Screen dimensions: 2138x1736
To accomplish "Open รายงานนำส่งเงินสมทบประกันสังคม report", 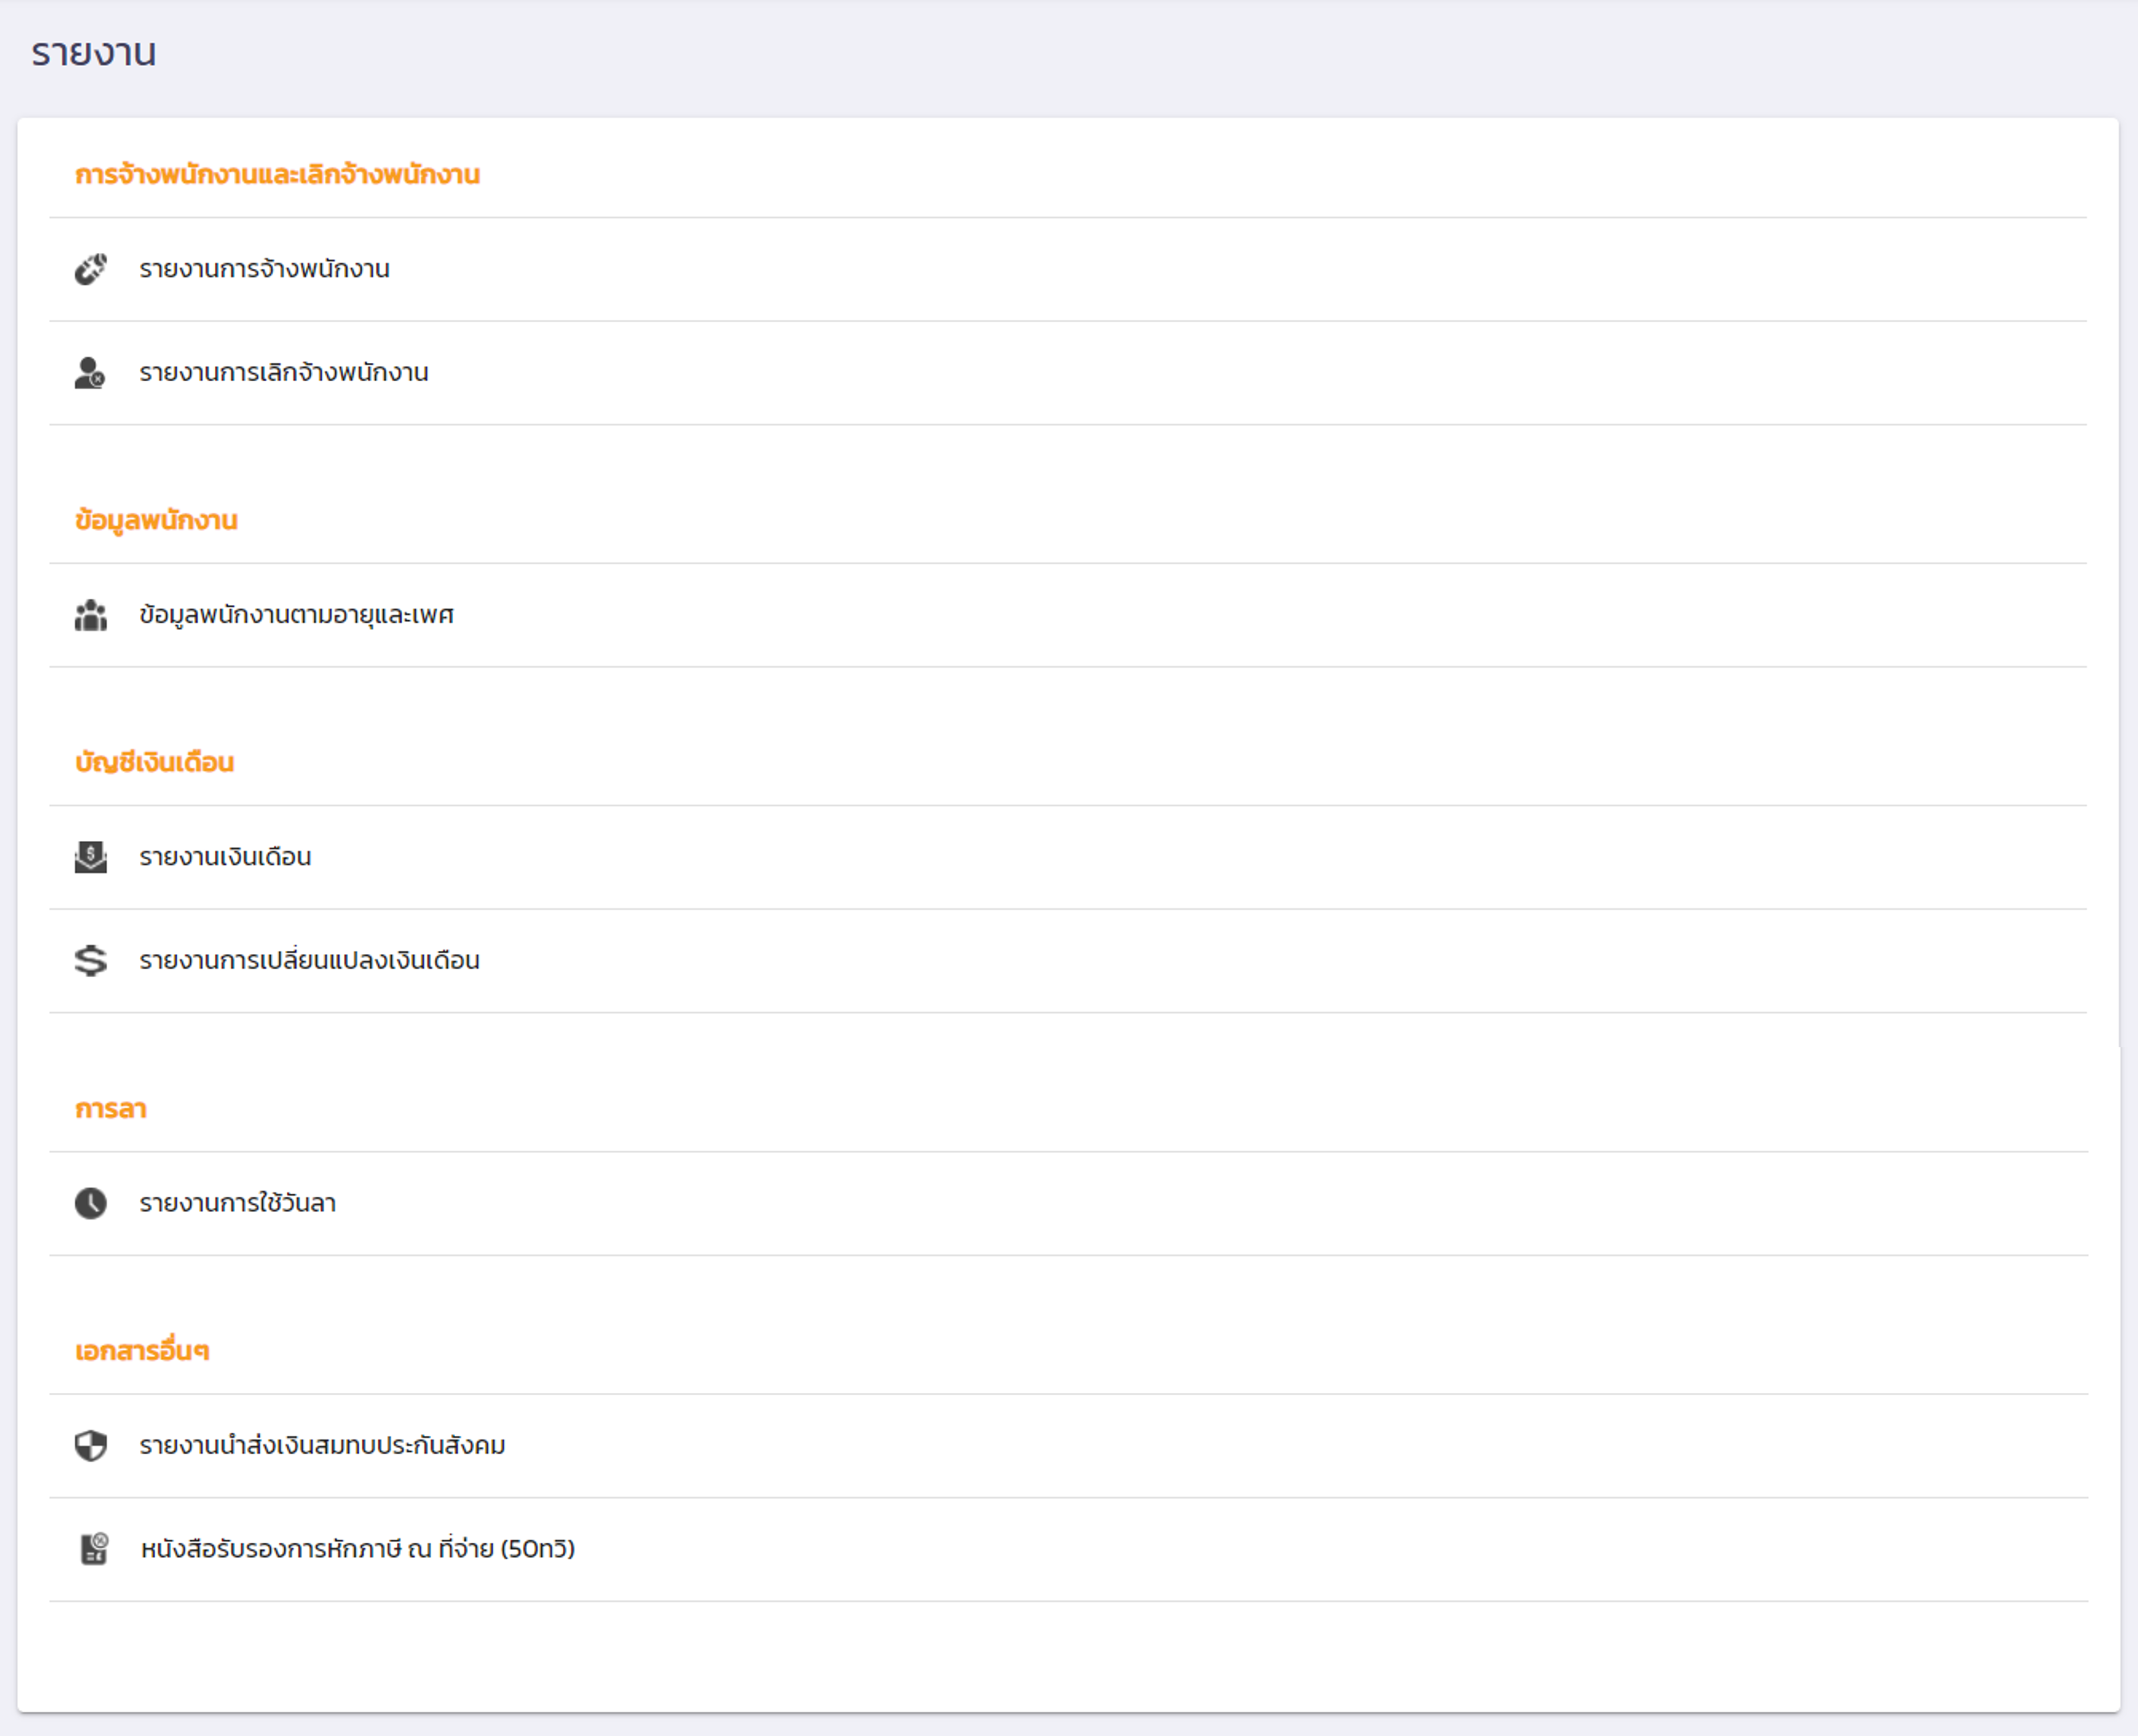I will (322, 1445).
